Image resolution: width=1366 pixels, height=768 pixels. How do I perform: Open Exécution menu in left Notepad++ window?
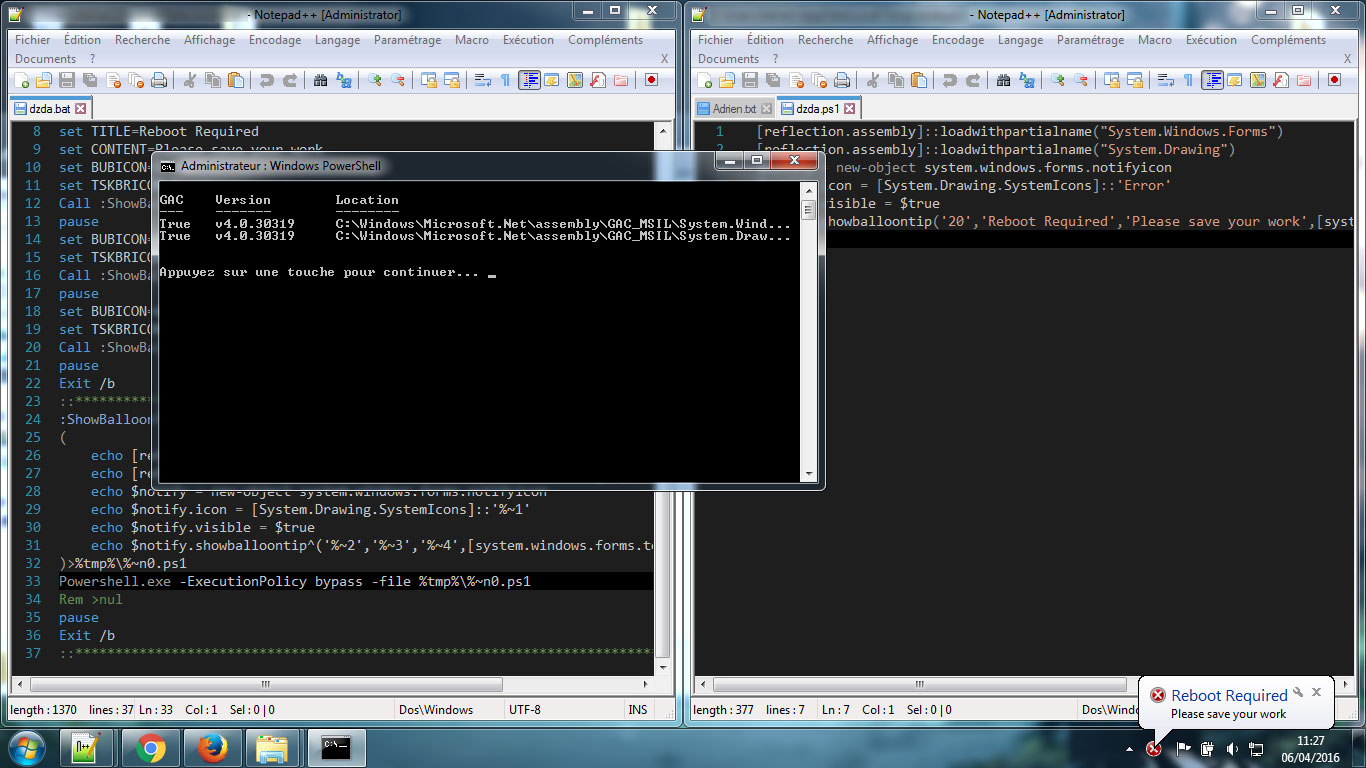(x=528, y=40)
